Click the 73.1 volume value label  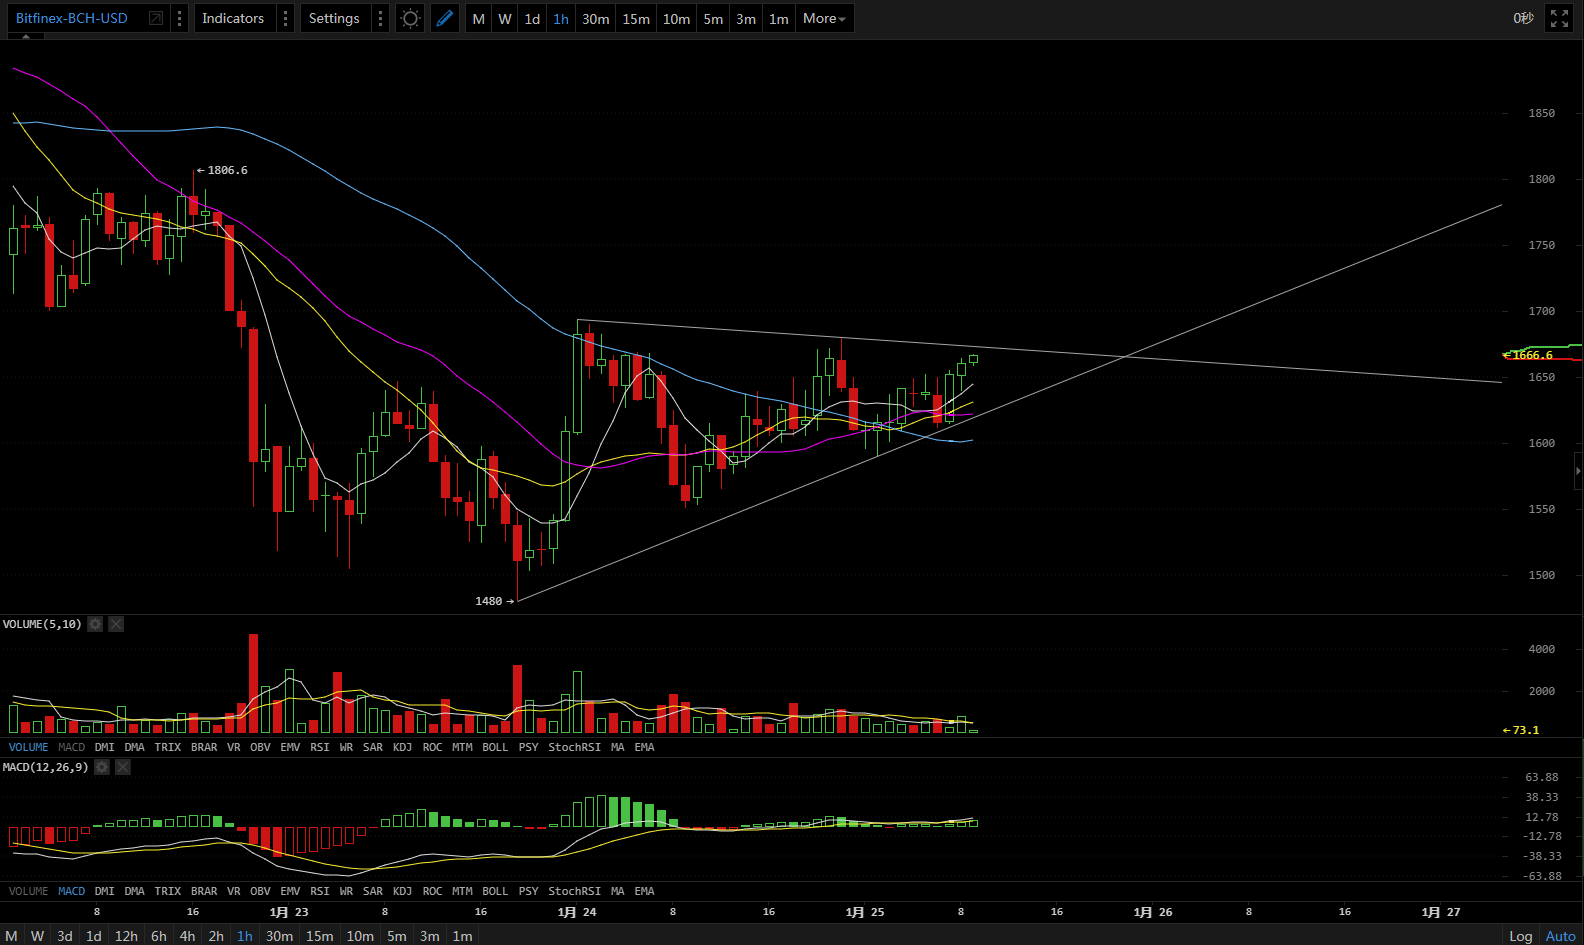click(1521, 730)
